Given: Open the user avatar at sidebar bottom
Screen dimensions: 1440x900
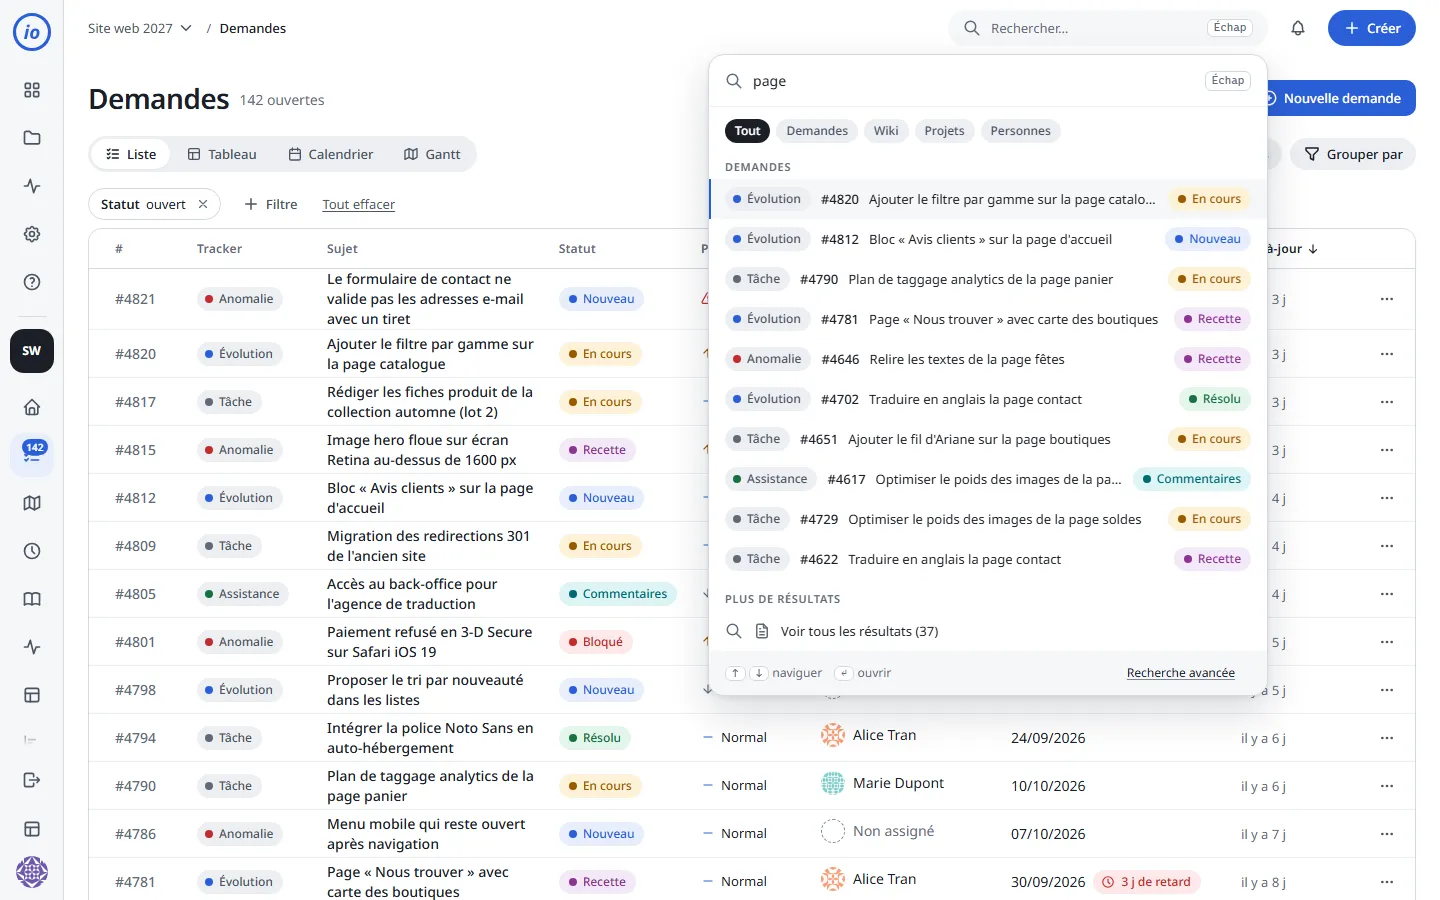Looking at the screenshot, I should [32, 872].
